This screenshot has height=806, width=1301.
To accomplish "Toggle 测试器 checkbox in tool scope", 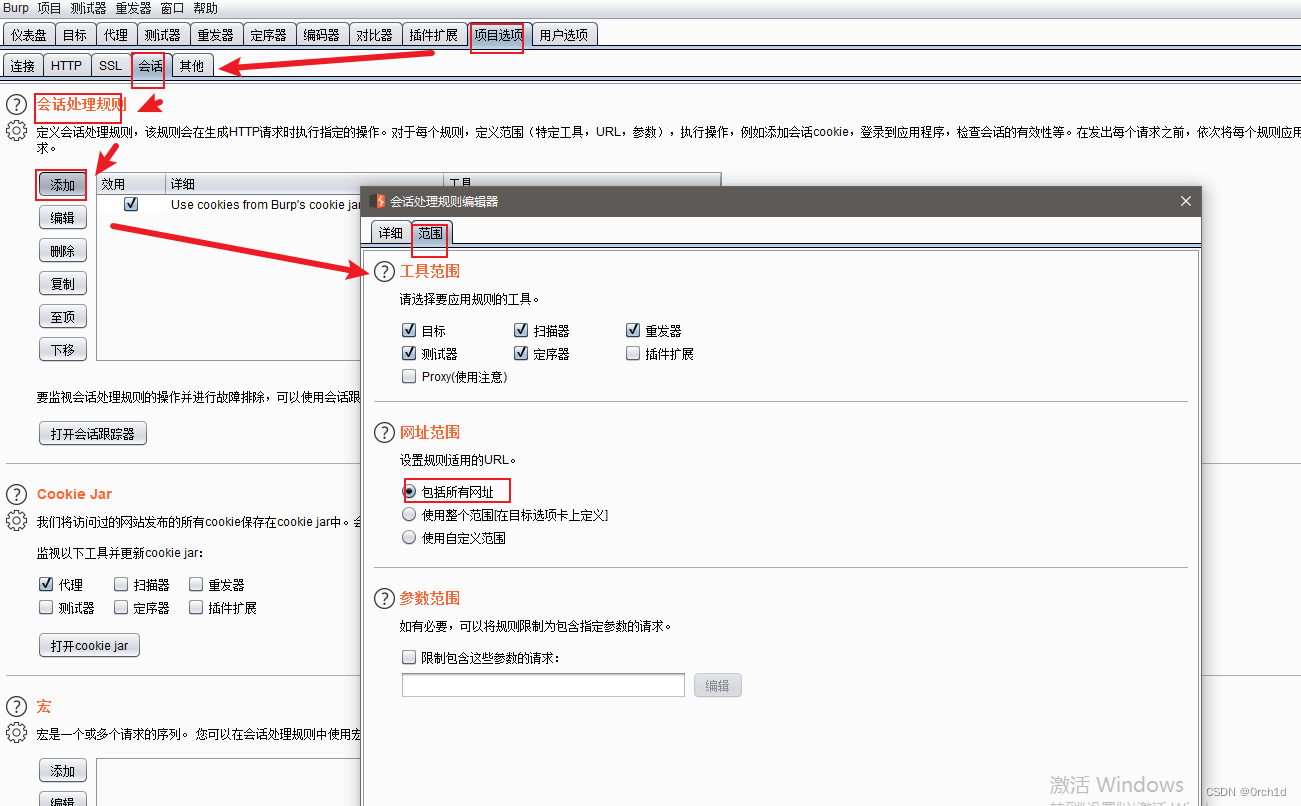I will coord(408,353).
